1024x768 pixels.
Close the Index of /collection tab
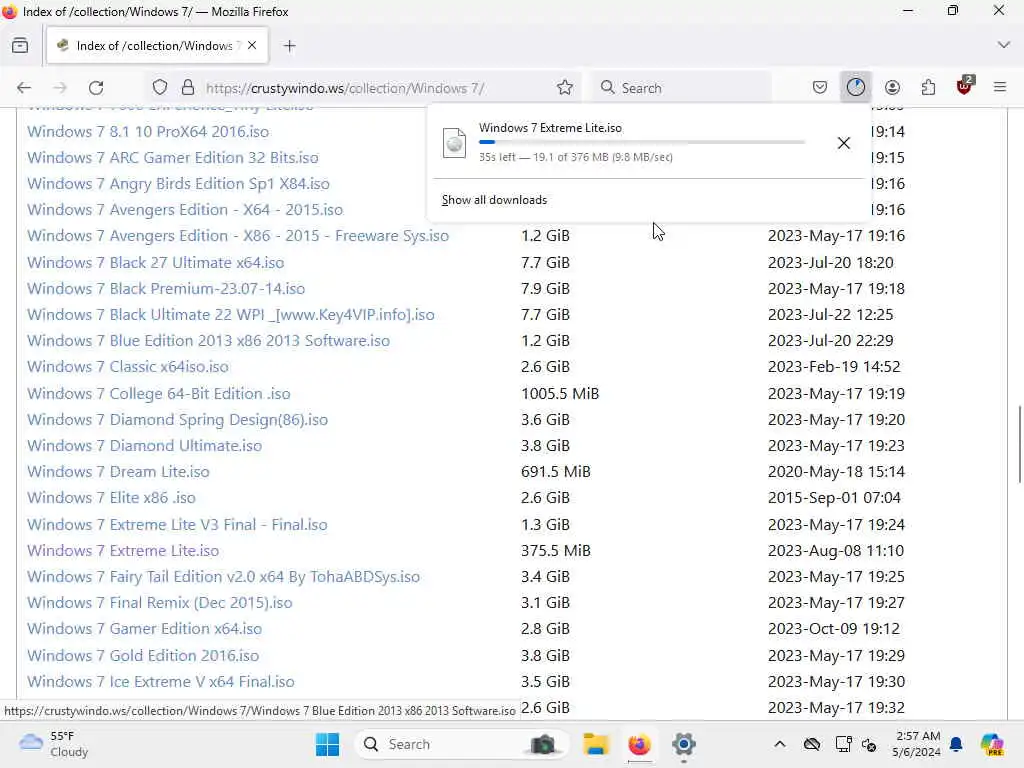252,45
